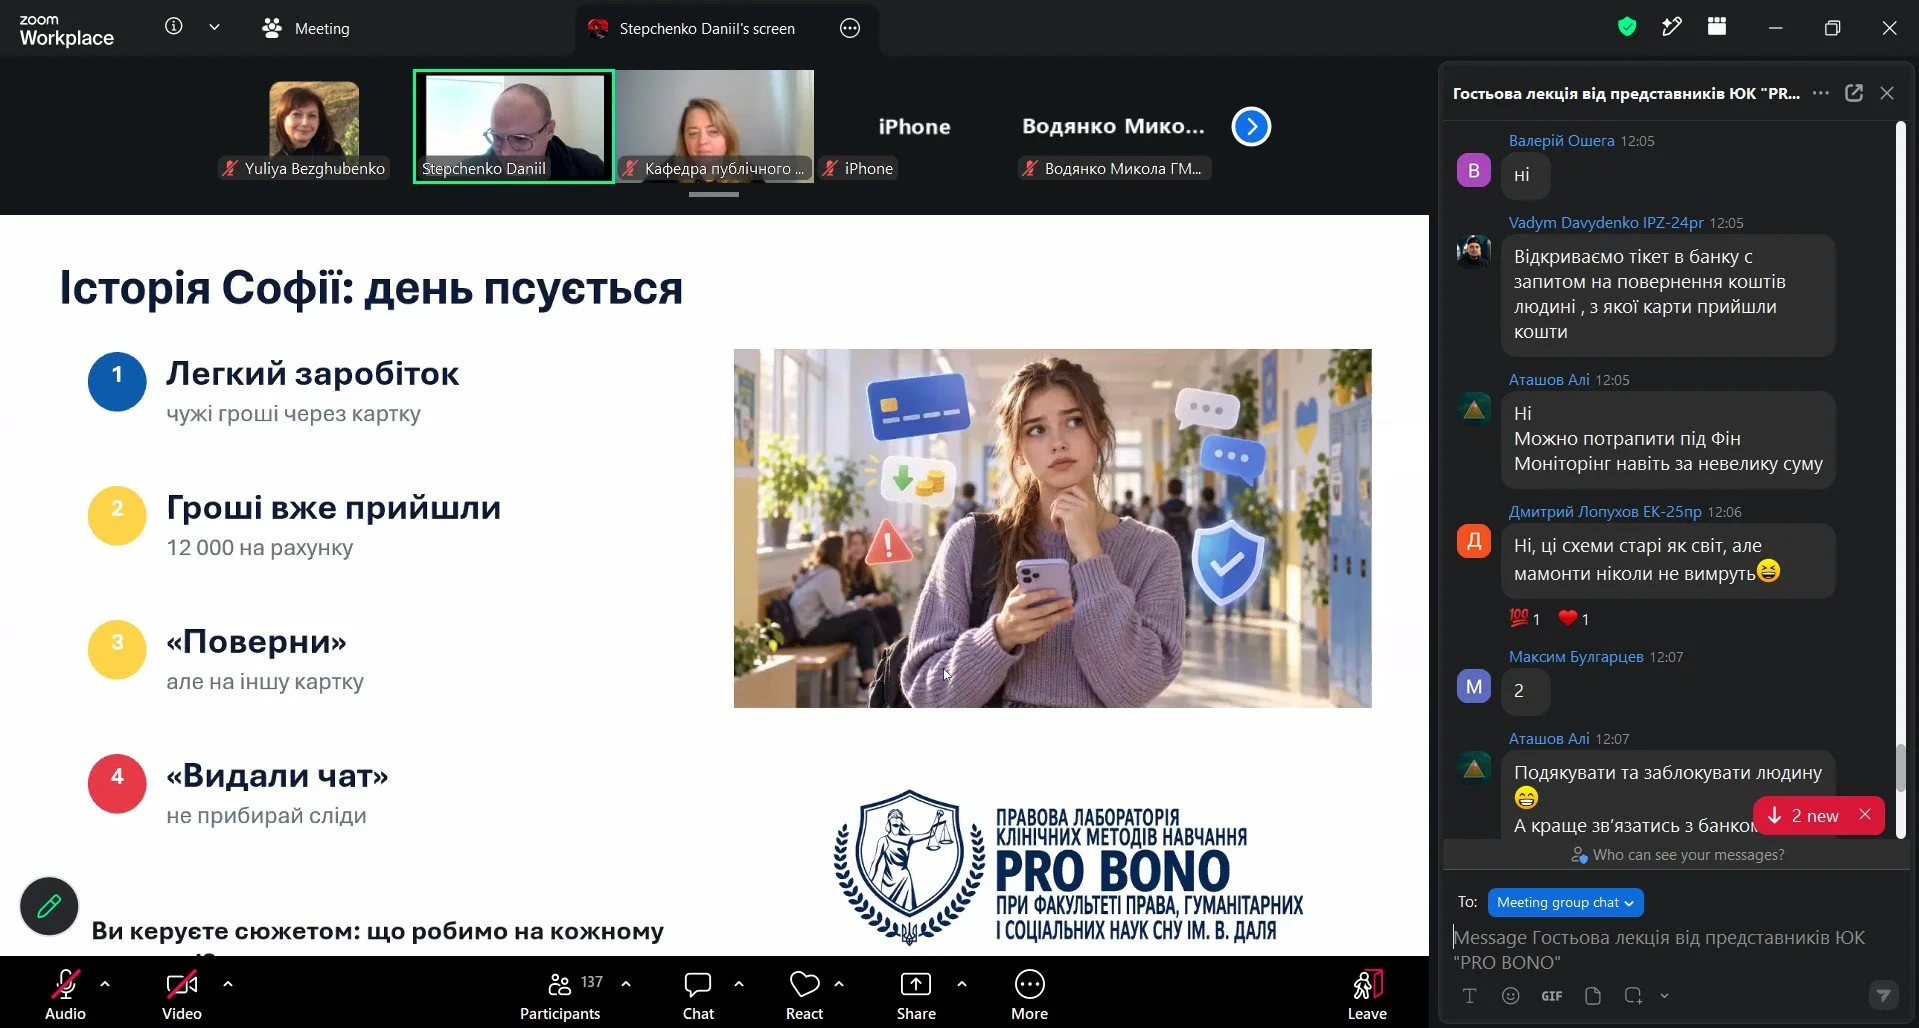Screen dimensions: 1919x1028
Task: Open the Meeting group chat recipient dropdown
Action: pyautogui.click(x=1565, y=902)
